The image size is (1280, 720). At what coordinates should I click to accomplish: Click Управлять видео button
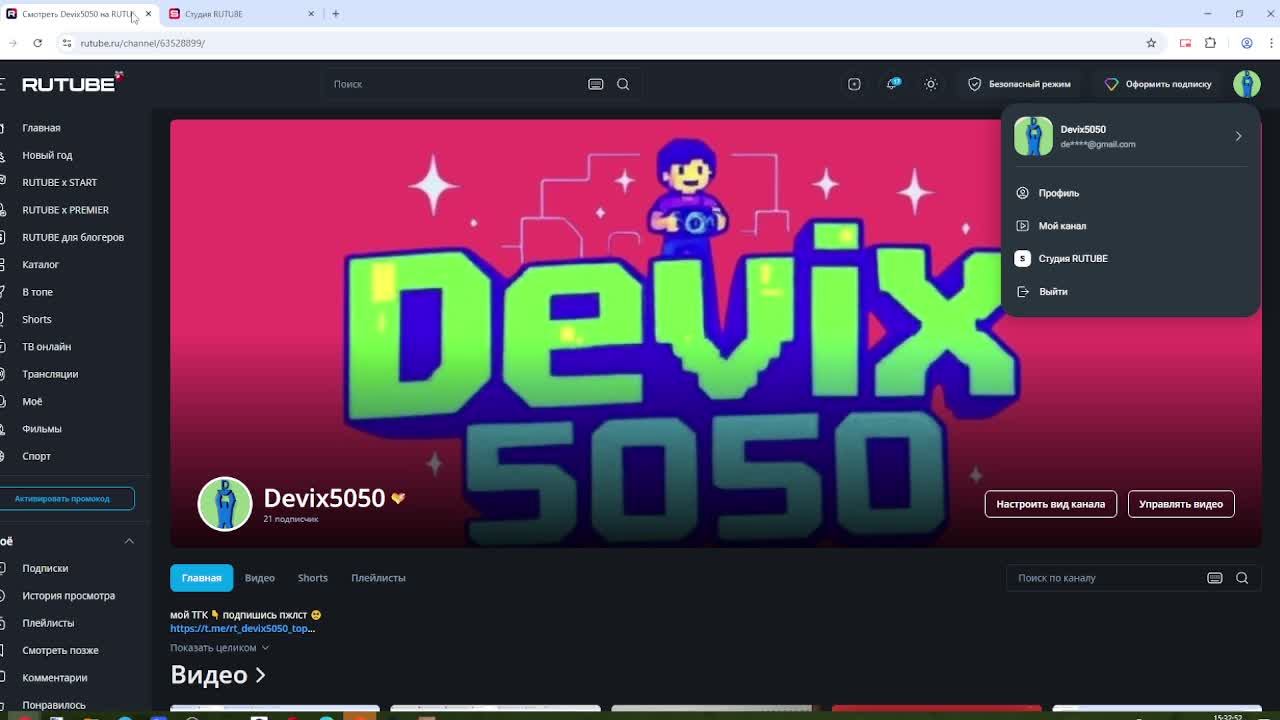(1181, 504)
